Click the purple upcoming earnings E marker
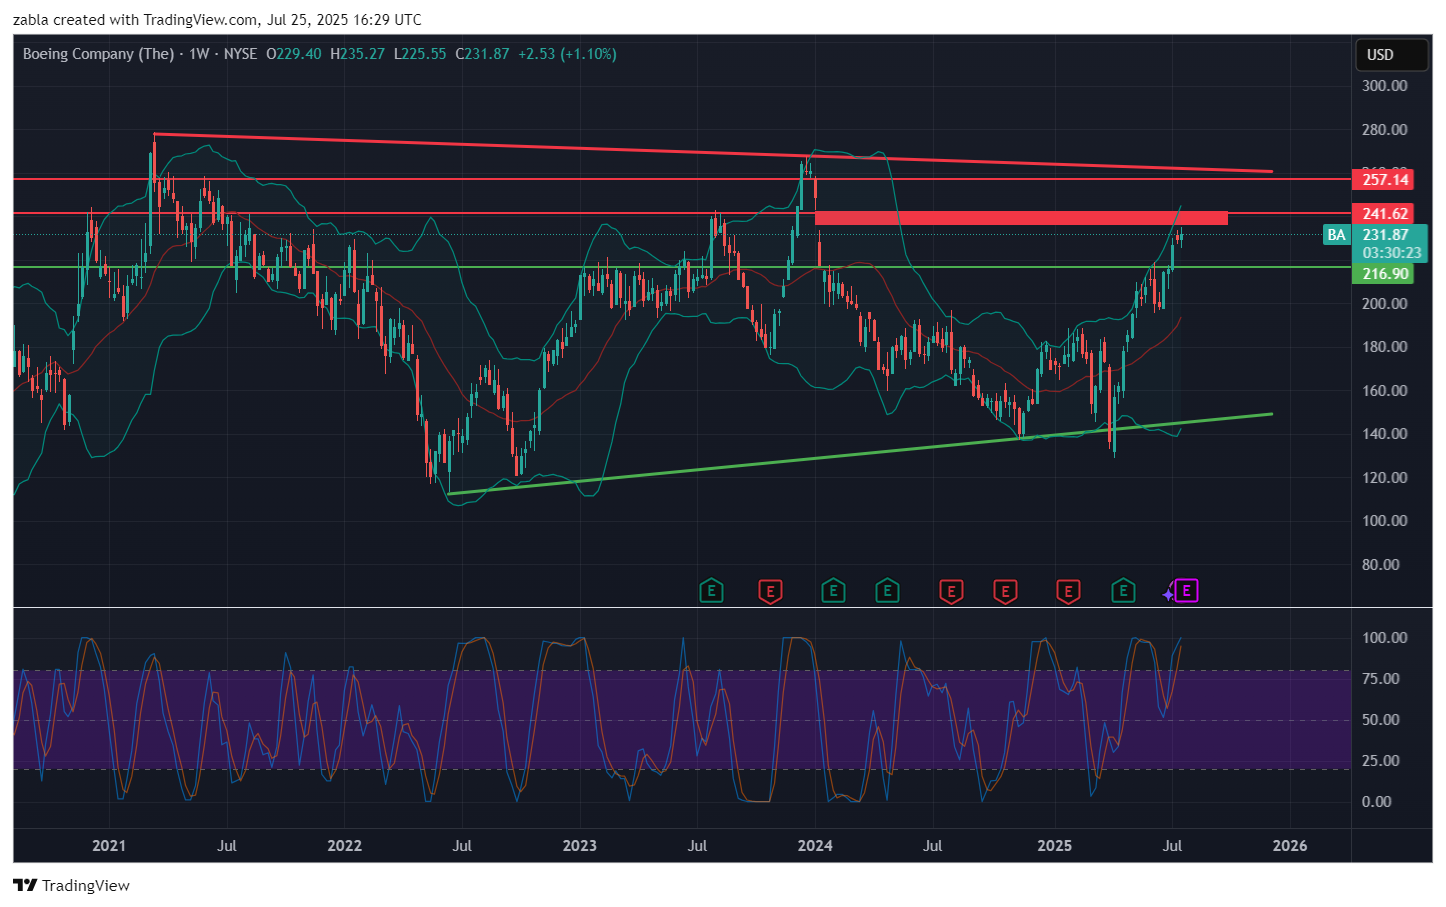 pos(1186,591)
